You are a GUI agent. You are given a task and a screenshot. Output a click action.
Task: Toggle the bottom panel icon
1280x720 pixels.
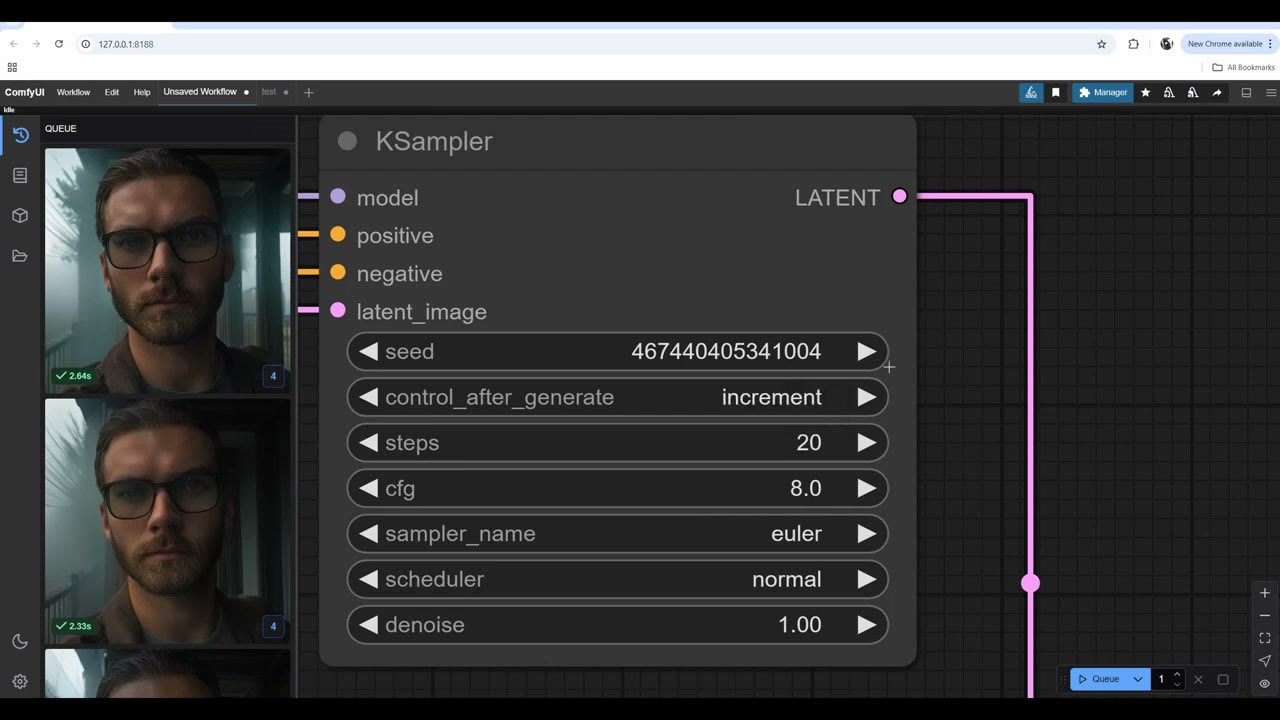[1246, 92]
